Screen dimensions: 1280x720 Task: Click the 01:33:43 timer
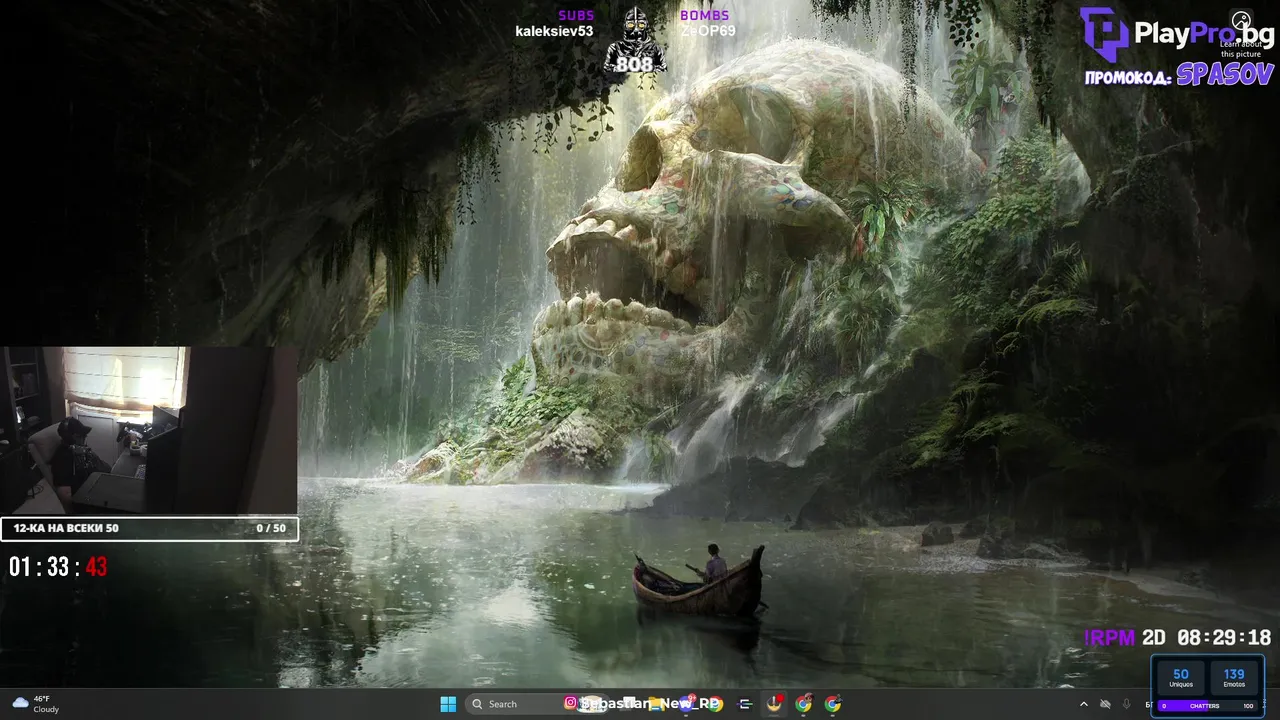[58, 567]
